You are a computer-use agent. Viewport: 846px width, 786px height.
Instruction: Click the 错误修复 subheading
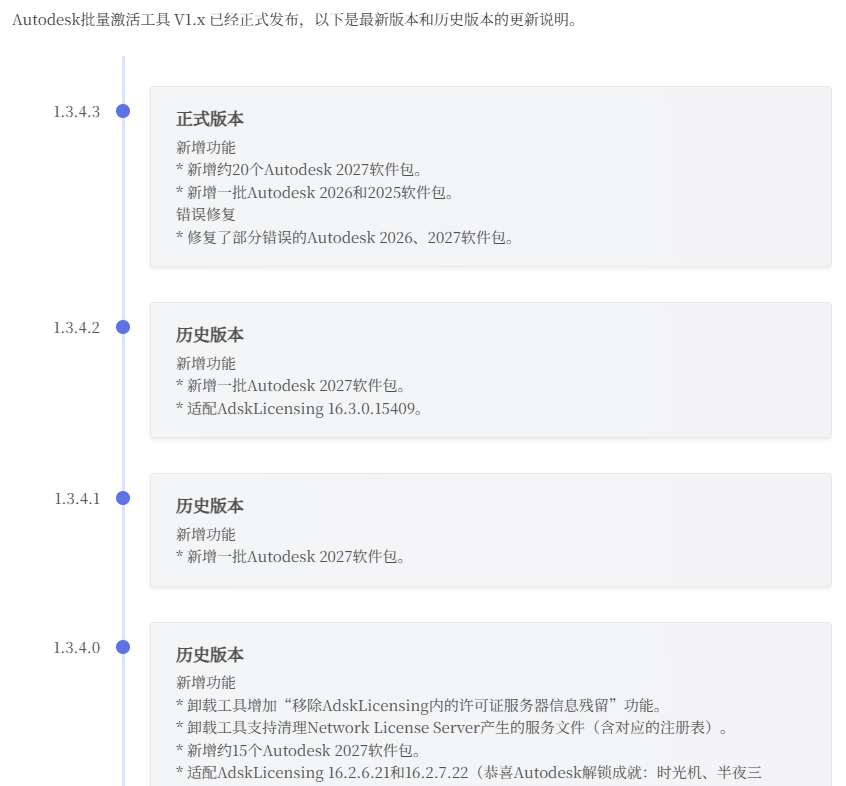(206, 214)
